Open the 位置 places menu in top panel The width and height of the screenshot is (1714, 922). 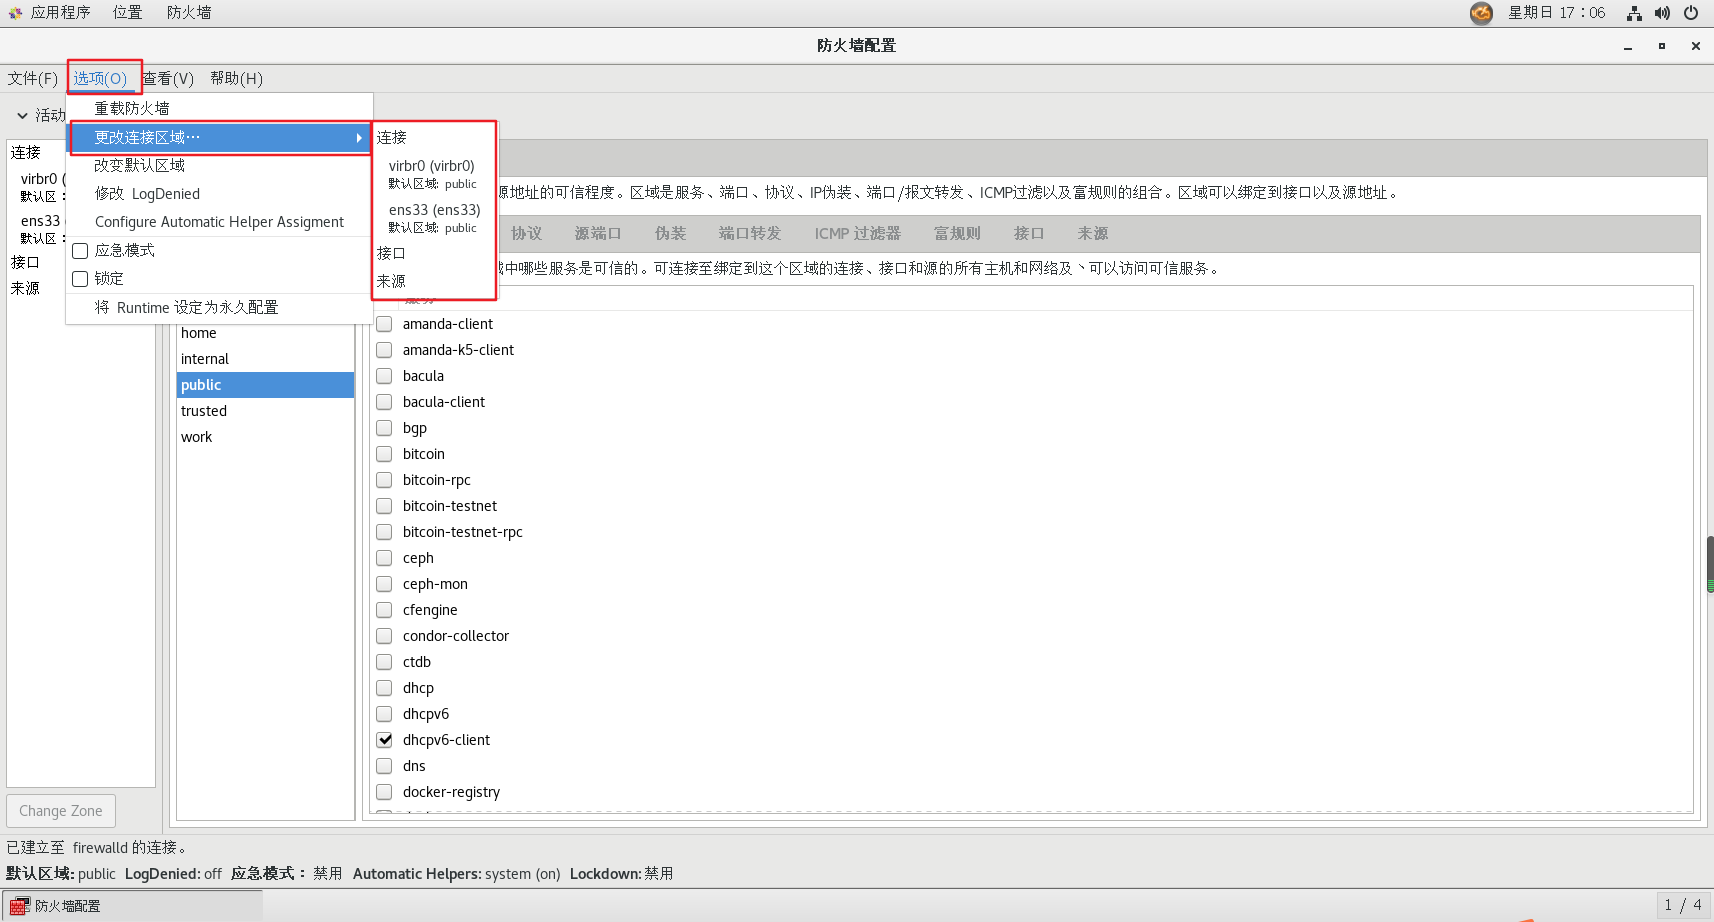127,13
